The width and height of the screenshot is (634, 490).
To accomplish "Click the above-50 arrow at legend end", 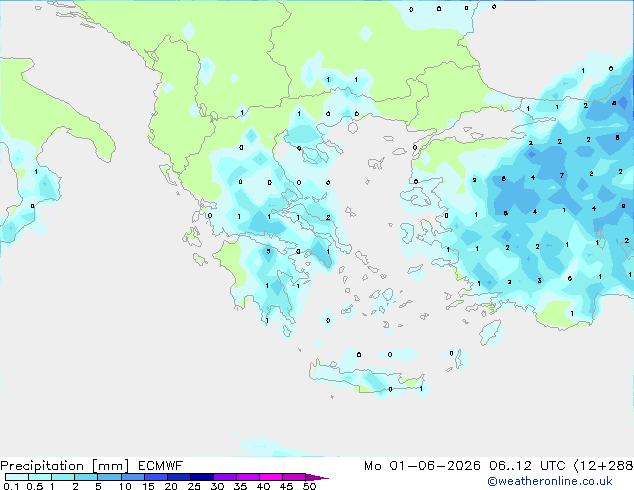I will [x=317, y=477].
